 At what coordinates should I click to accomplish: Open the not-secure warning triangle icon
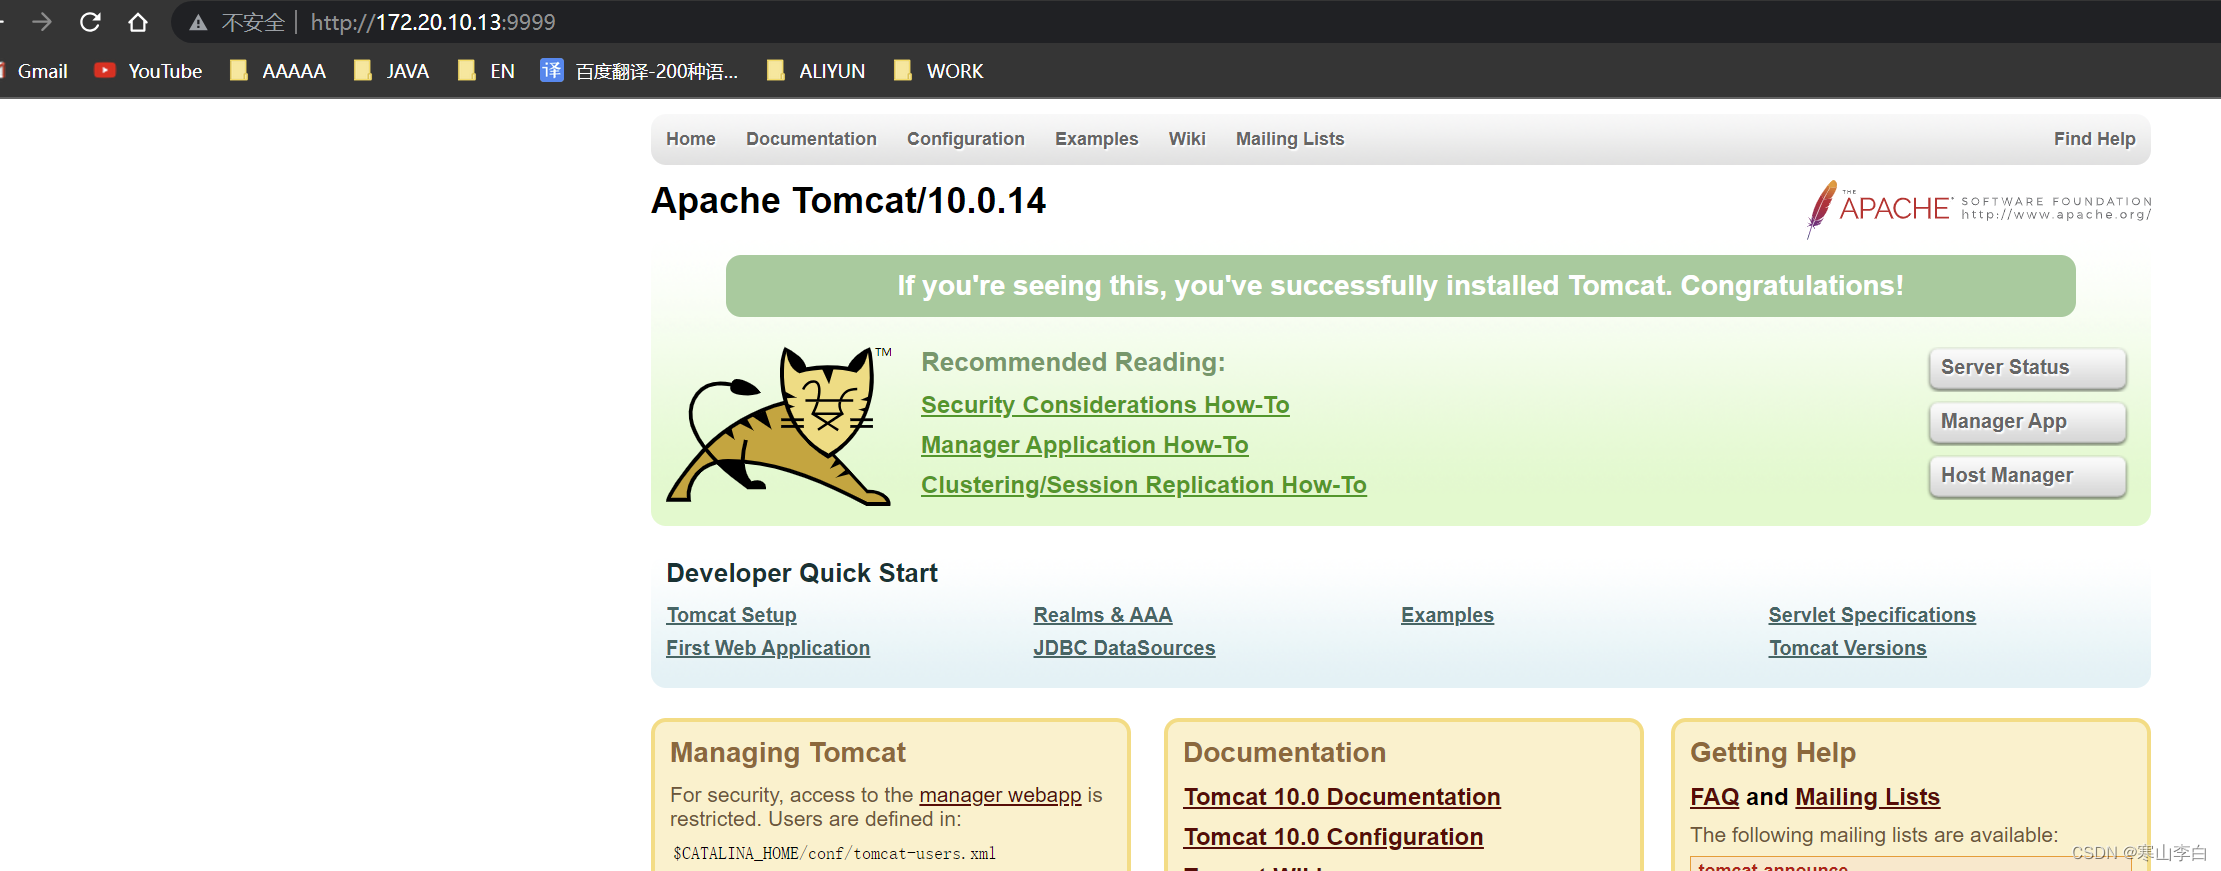tap(199, 22)
